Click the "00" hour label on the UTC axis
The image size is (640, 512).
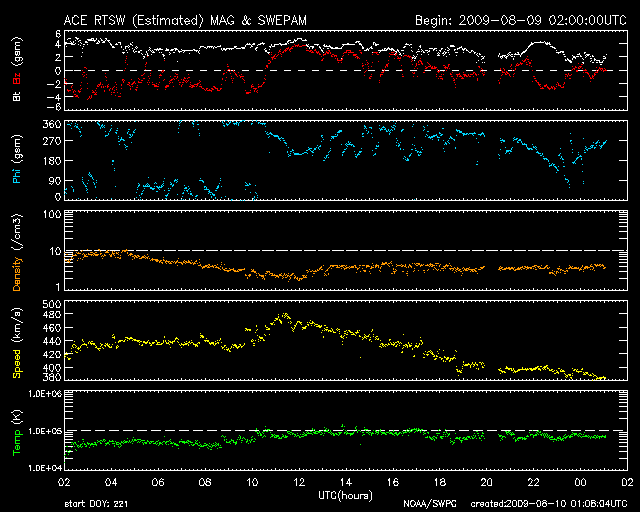(580, 482)
